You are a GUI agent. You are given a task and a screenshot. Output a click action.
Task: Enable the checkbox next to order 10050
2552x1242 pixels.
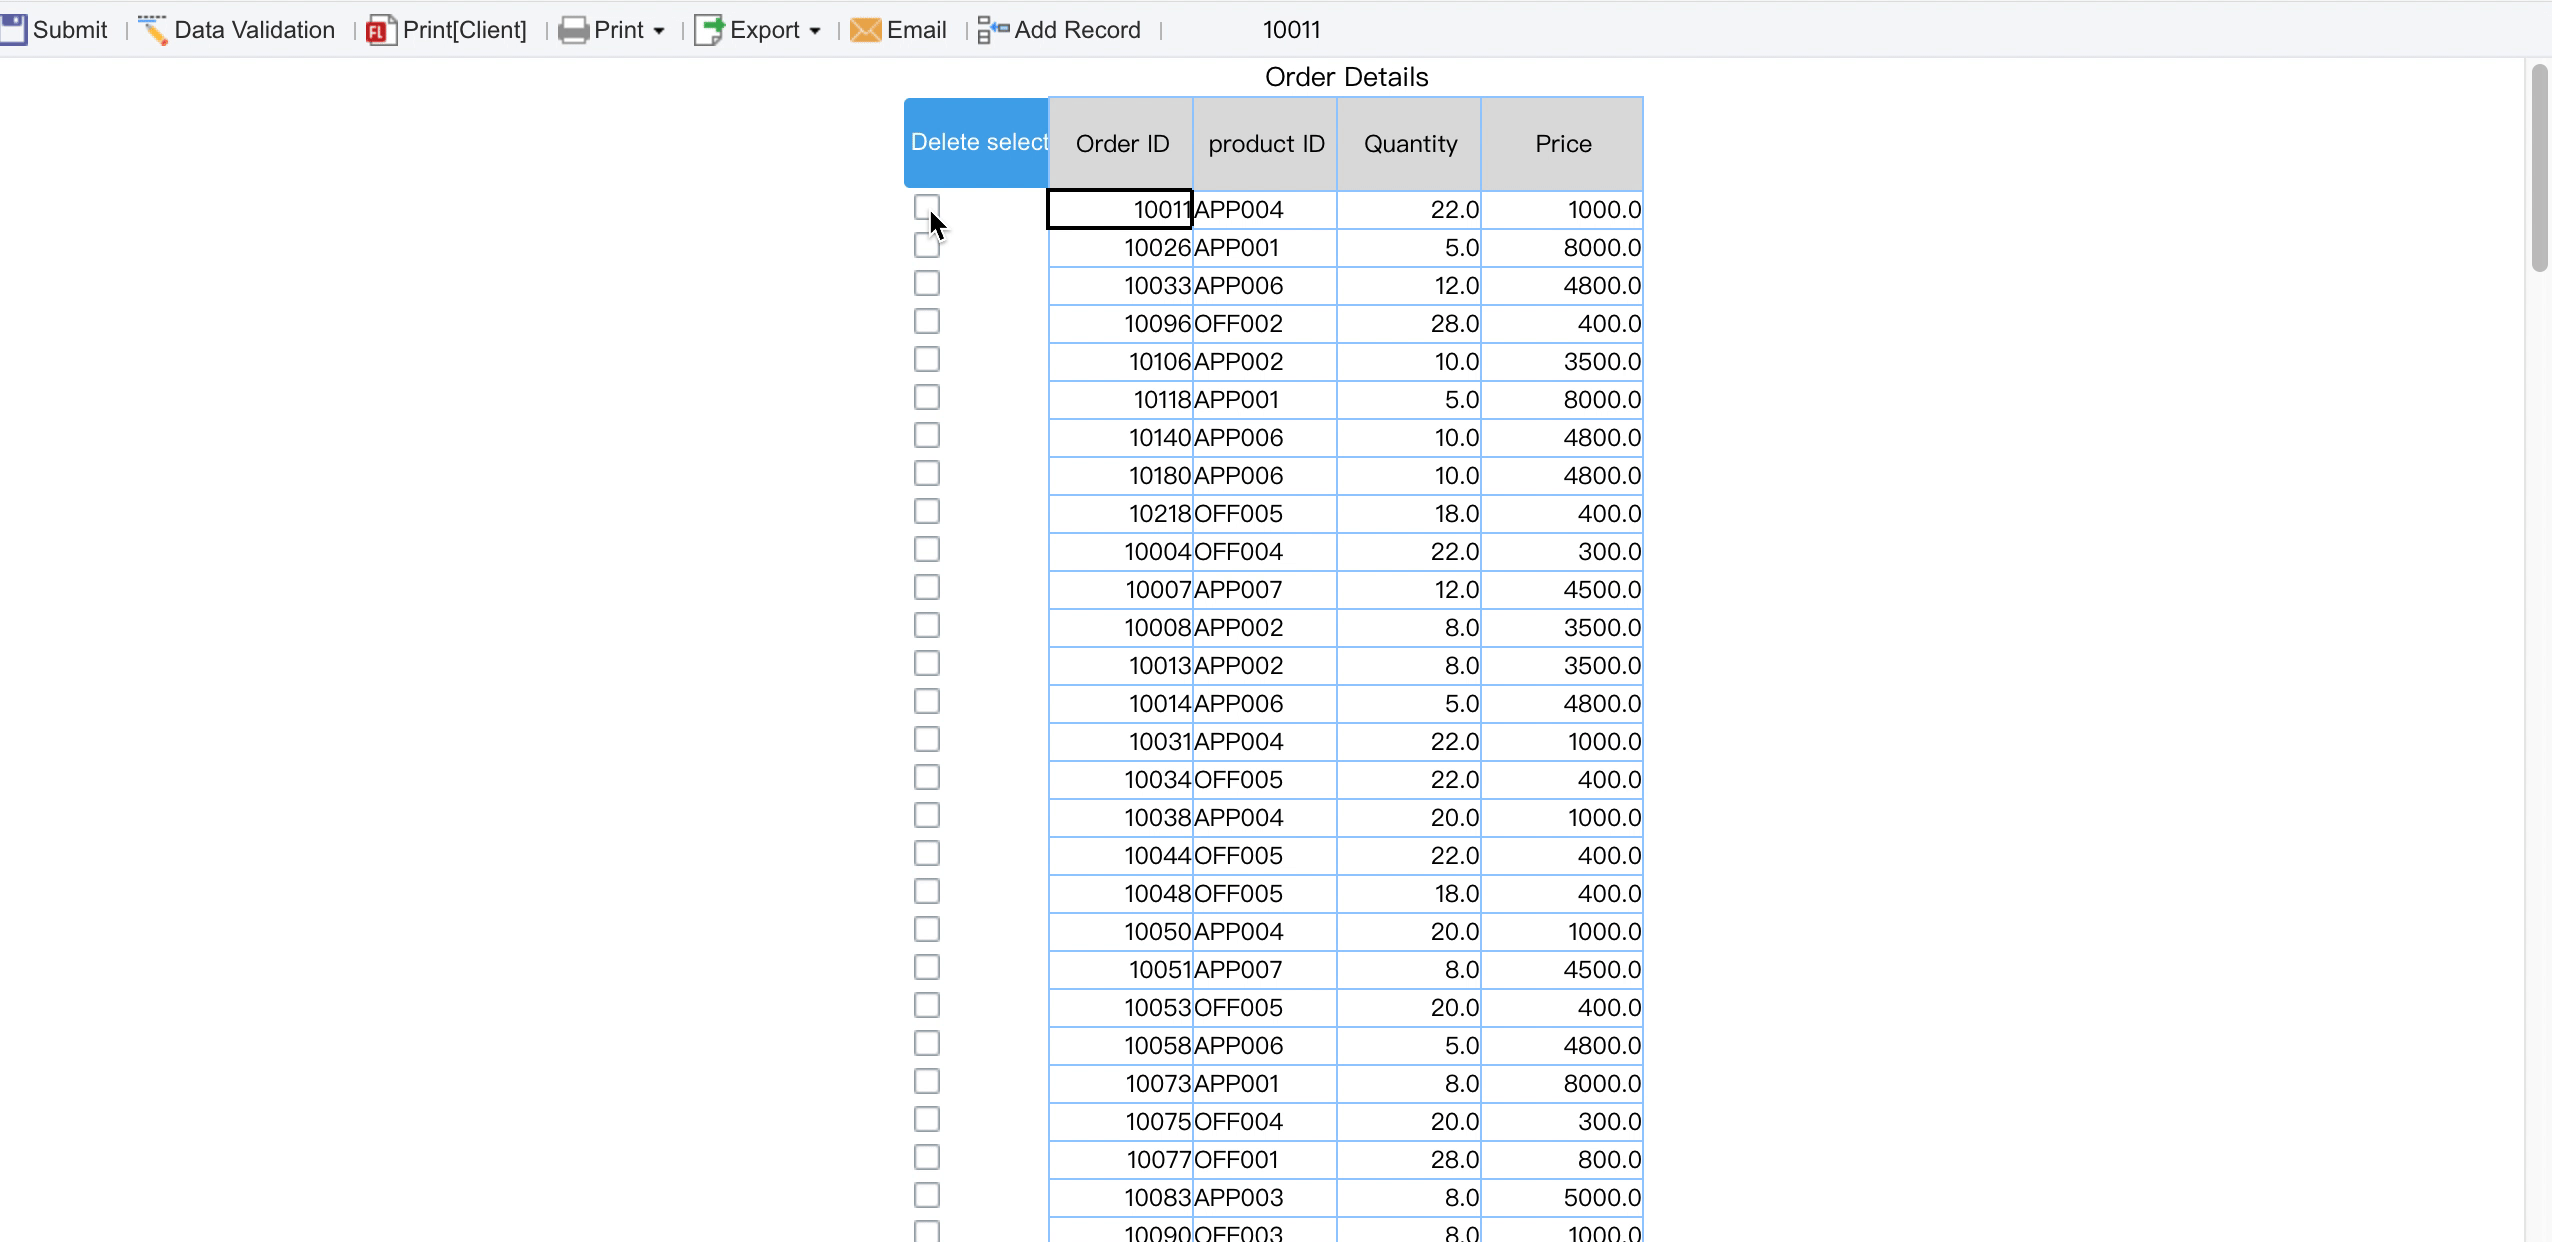pos(927,930)
